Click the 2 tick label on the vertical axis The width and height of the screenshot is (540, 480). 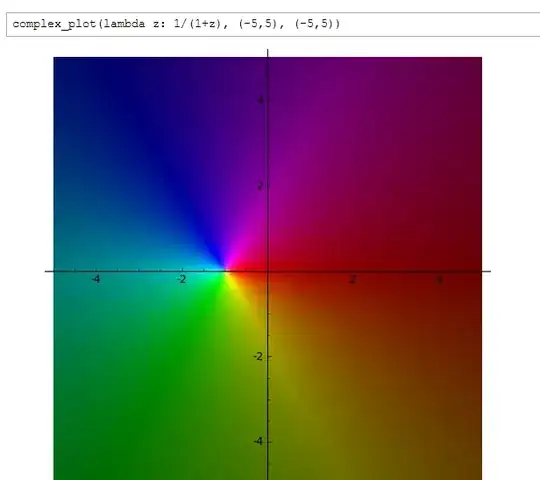[x=260, y=186]
